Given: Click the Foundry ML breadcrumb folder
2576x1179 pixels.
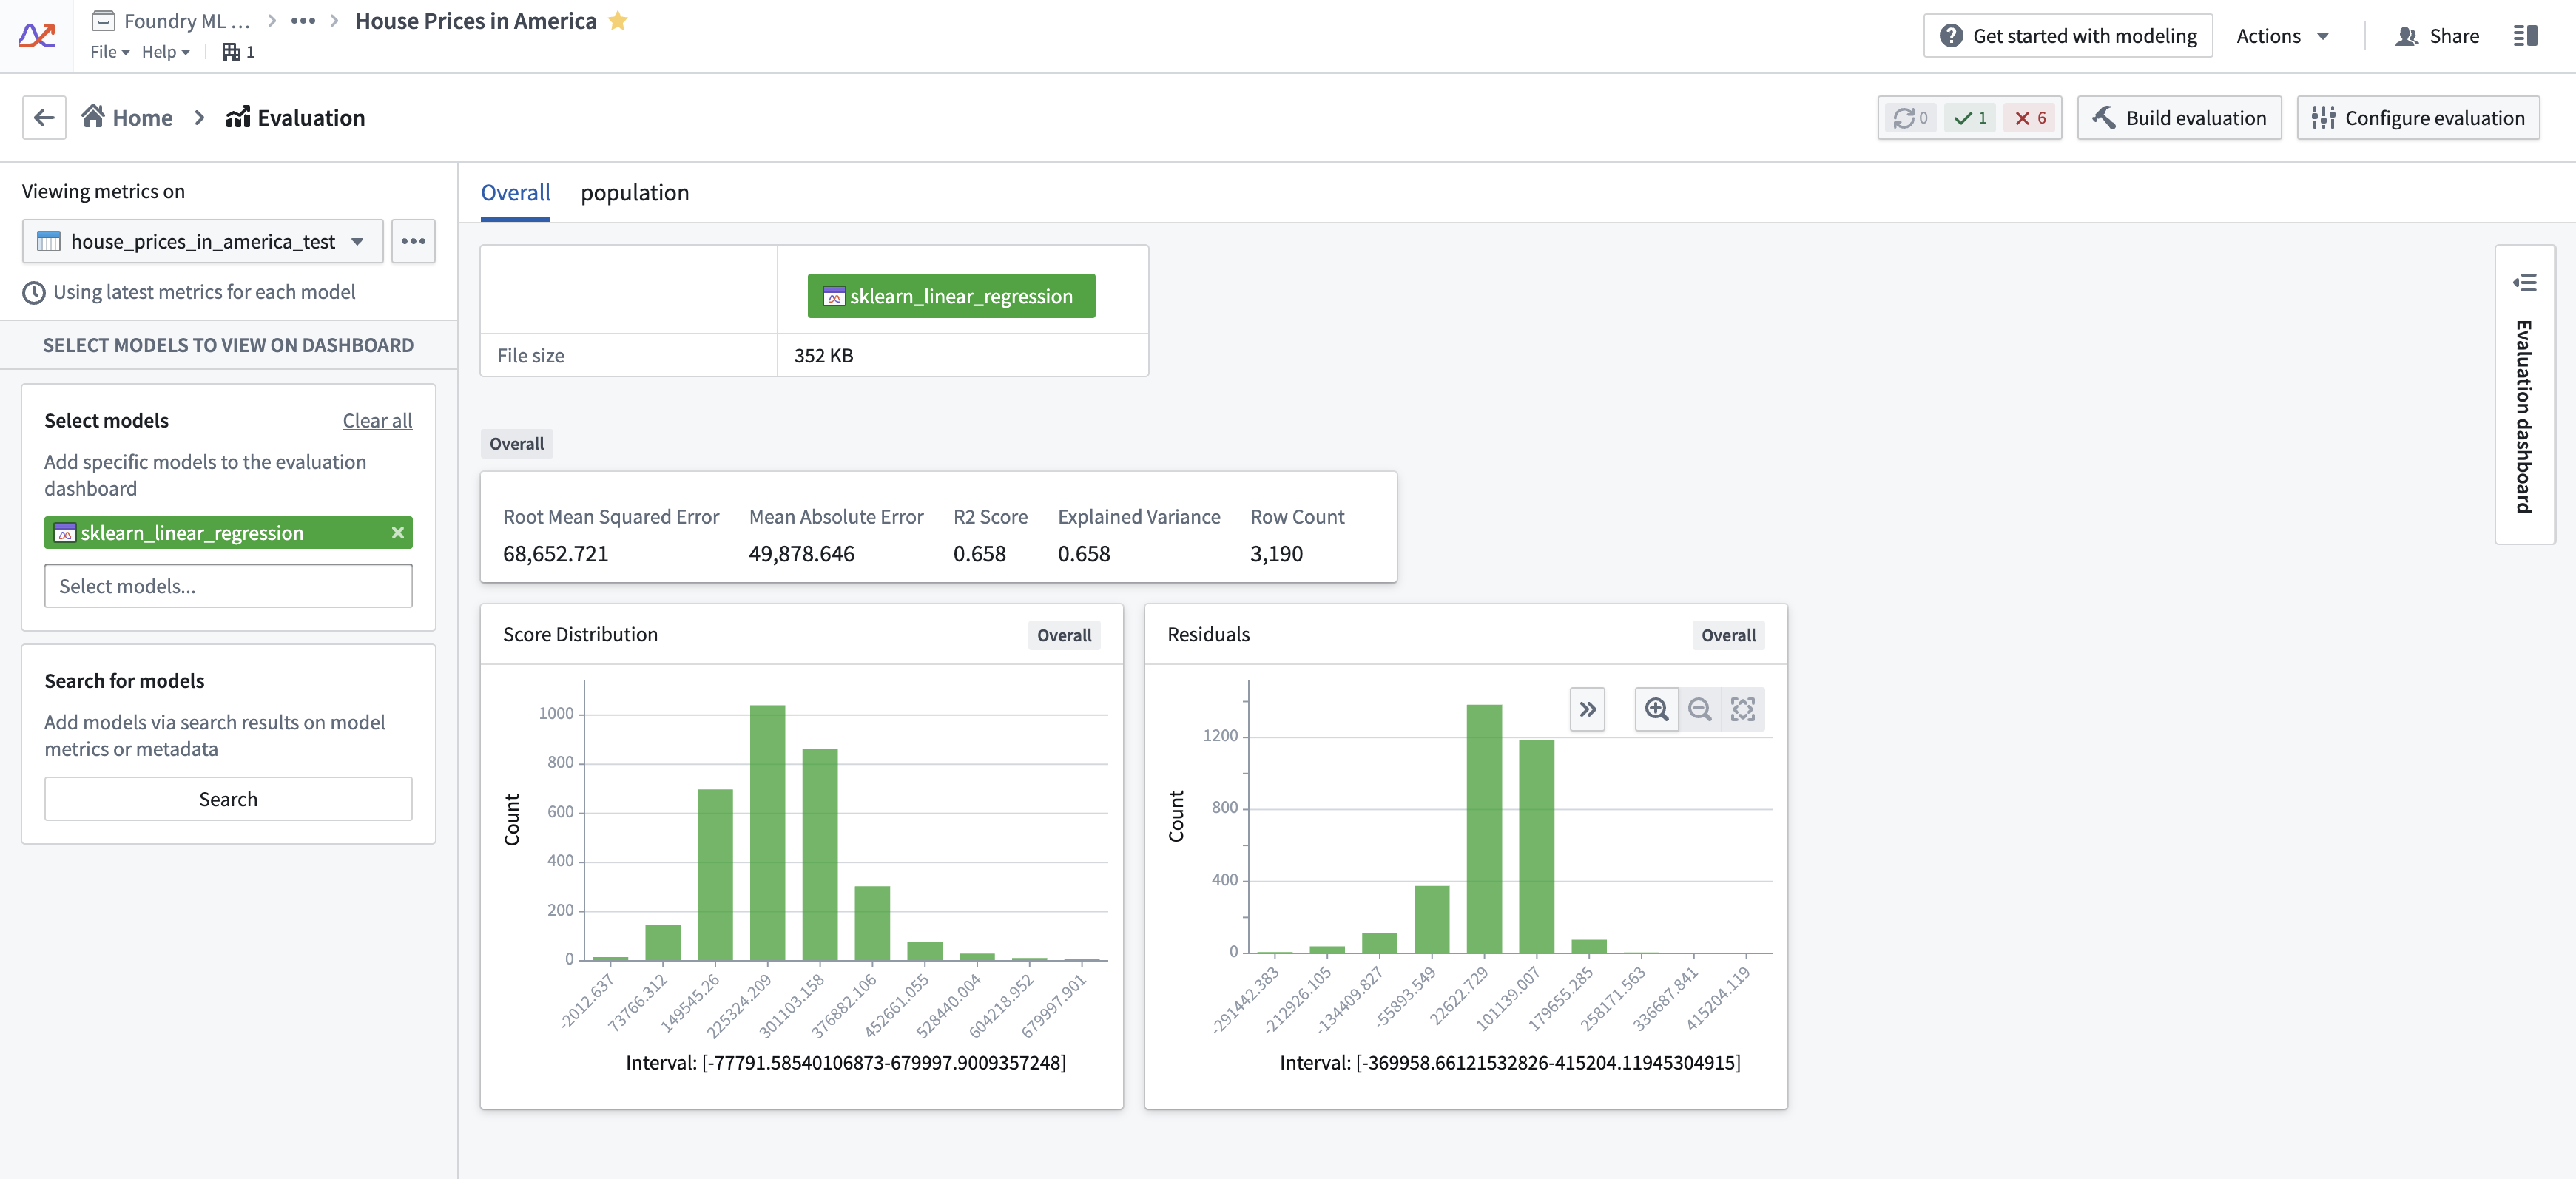Looking at the screenshot, I should [171, 21].
